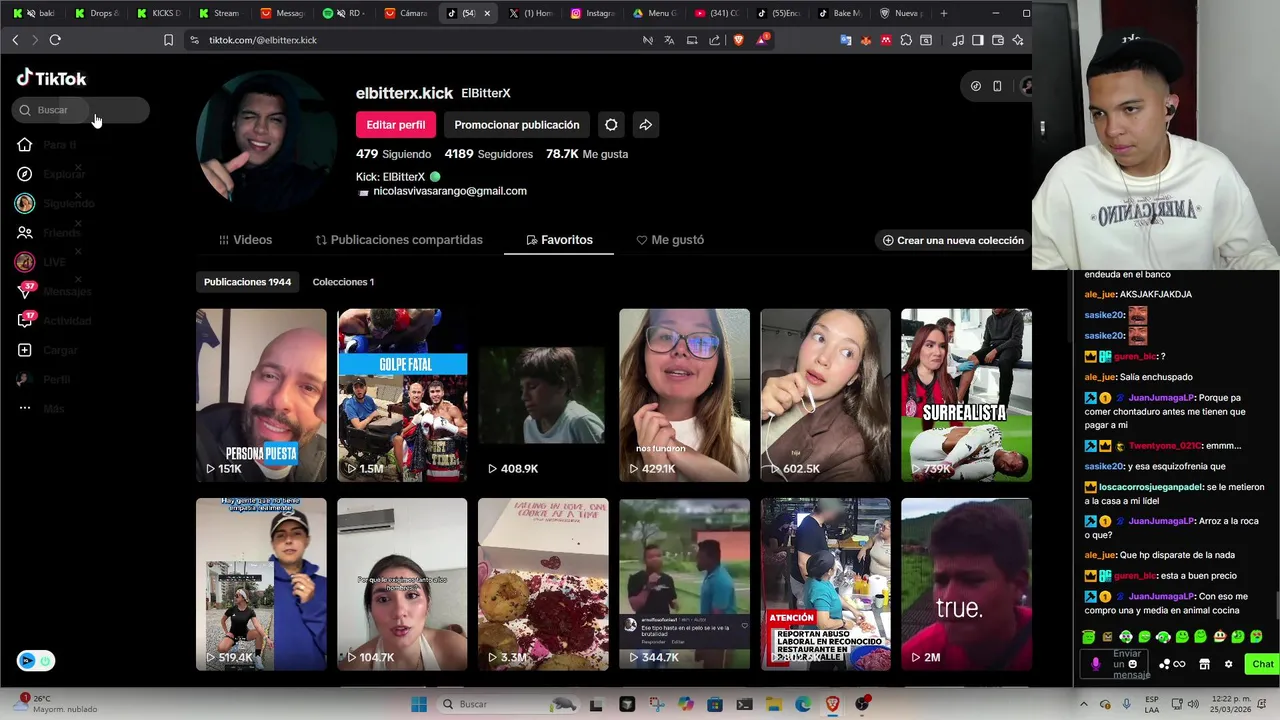Open the chat shop storefront icon
The height and width of the screenshot is (720, 1280).
[1204, 664]
